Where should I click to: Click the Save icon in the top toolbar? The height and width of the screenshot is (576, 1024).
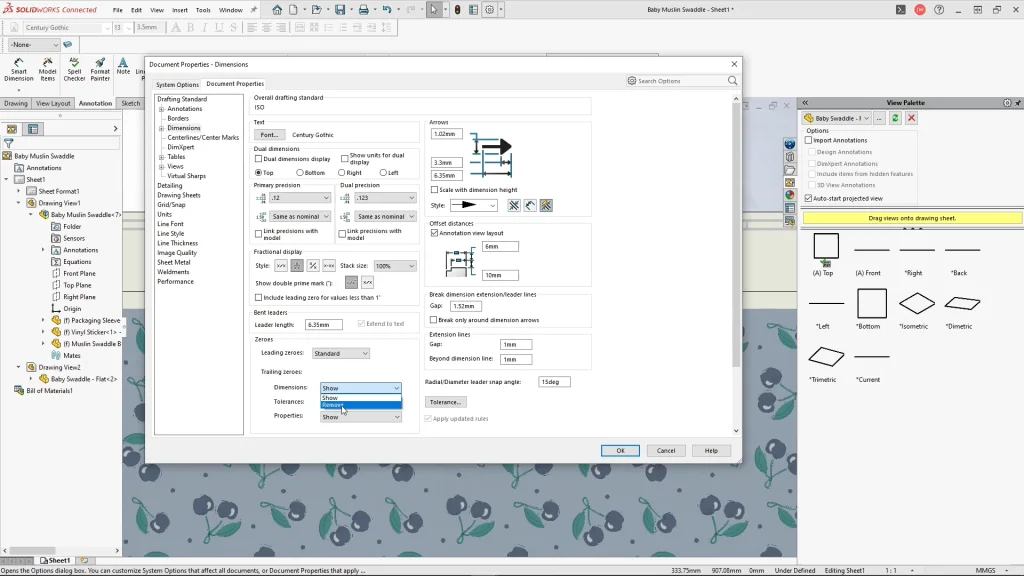pyautogui.click(x=340, y=10)
